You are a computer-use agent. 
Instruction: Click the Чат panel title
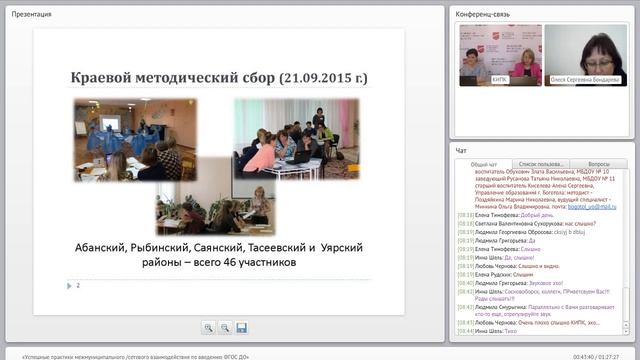pos(461,151)
